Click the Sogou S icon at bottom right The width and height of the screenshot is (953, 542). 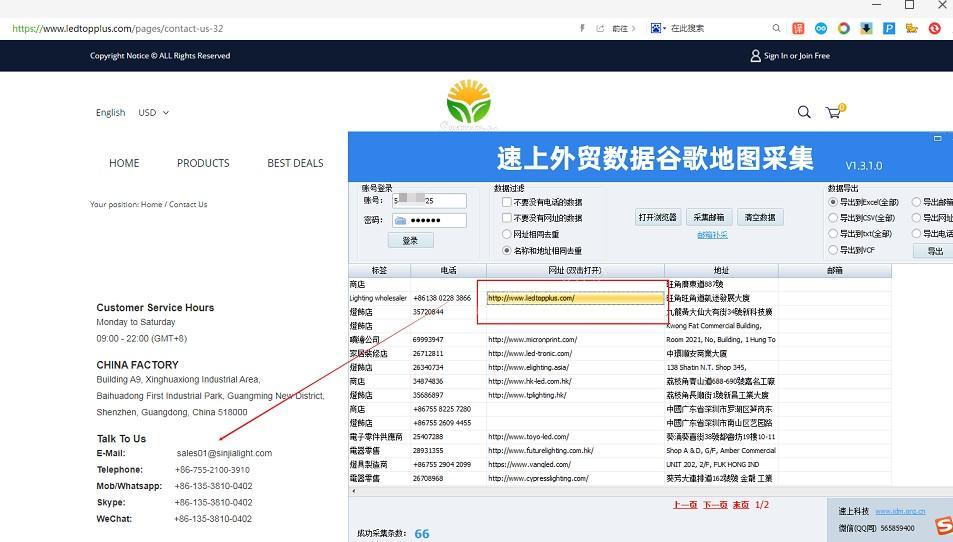pos(944,526)
